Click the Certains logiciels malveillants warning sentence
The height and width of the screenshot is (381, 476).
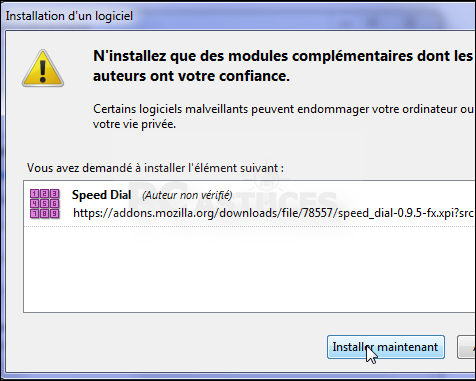(x=283, y=109)
